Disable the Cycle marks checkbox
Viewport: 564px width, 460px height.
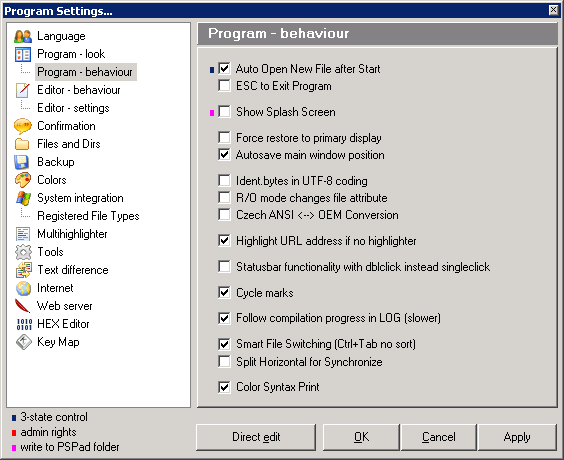(224, 292)
